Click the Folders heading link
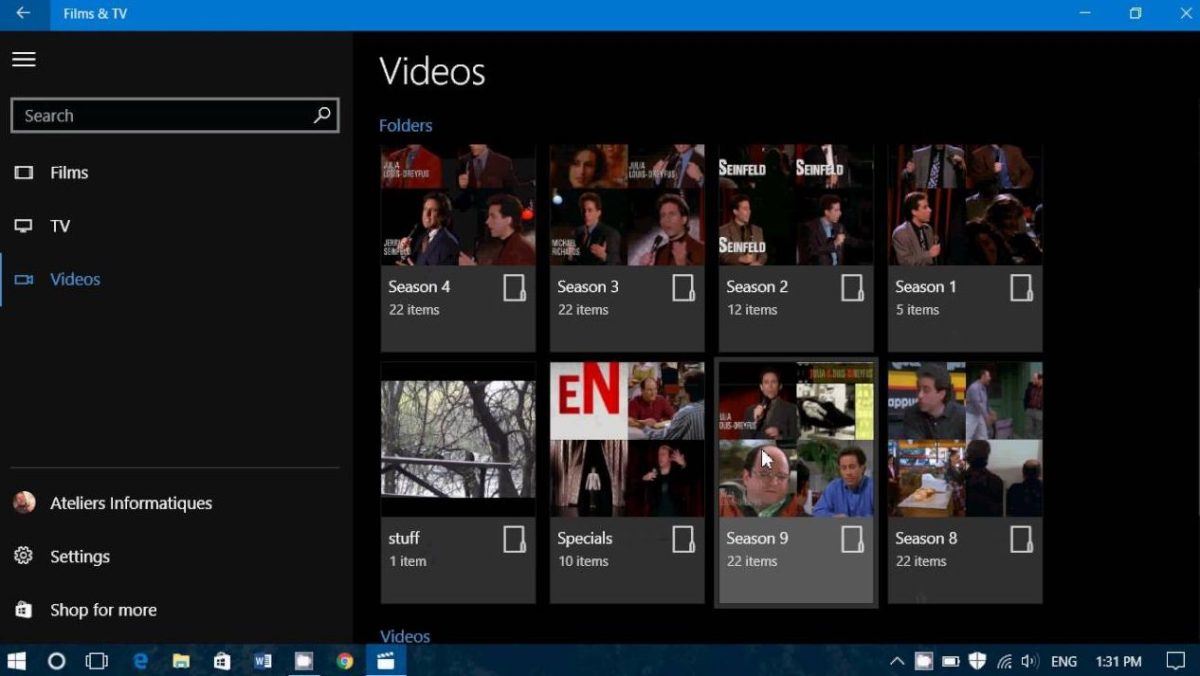This screenshot has height=676, width=1200. coord(405,125)
